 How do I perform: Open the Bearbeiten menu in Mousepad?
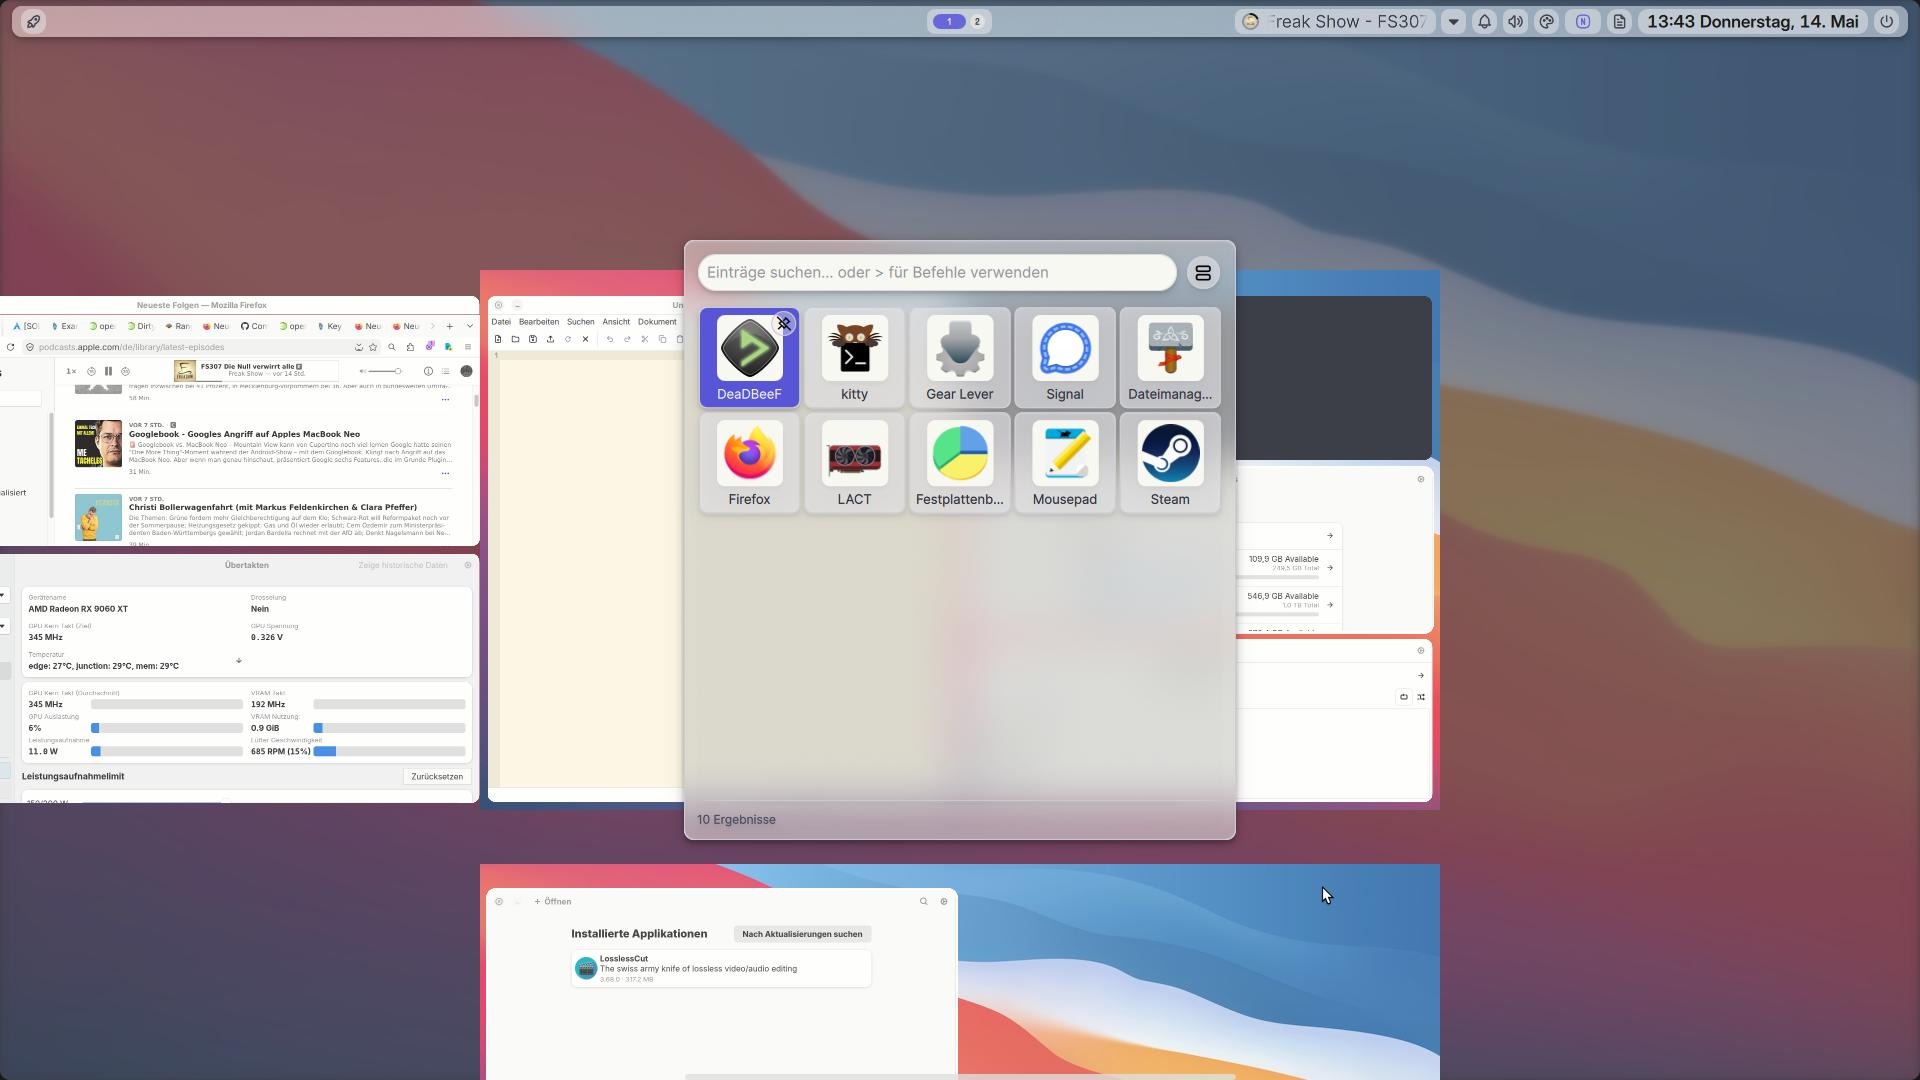pos(539,322)
